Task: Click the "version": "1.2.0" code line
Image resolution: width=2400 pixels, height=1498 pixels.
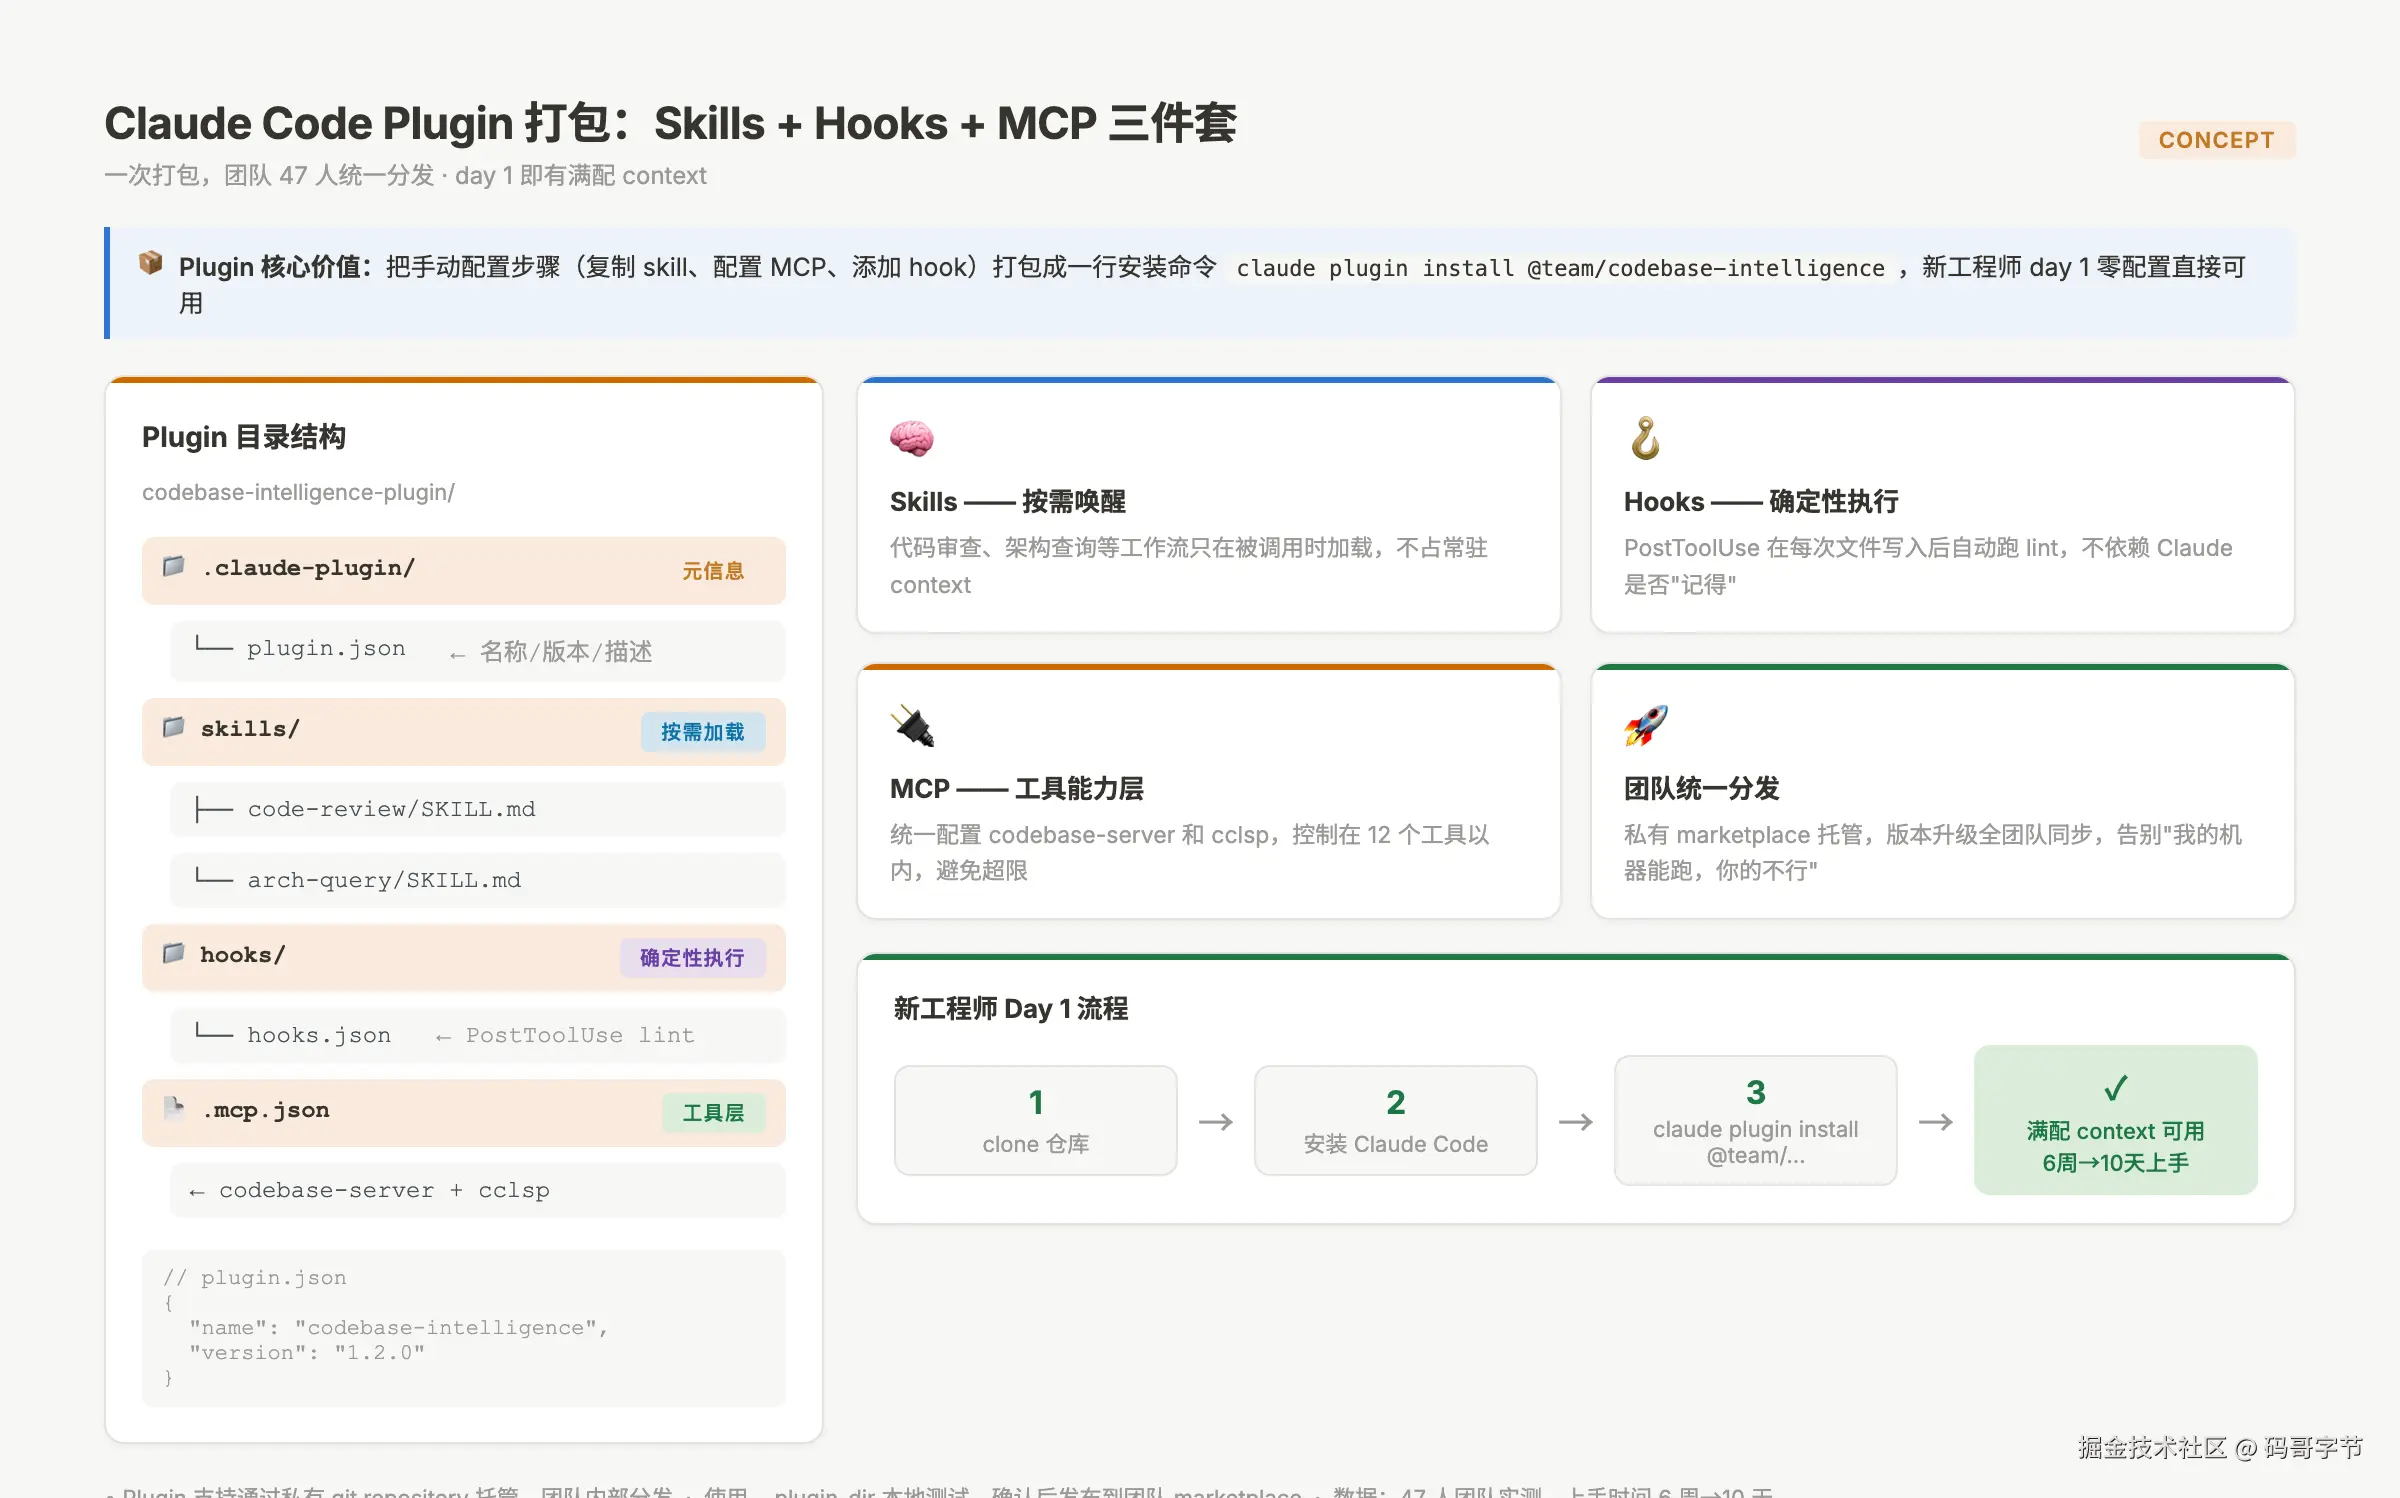Action: (x=307, y=1352)
